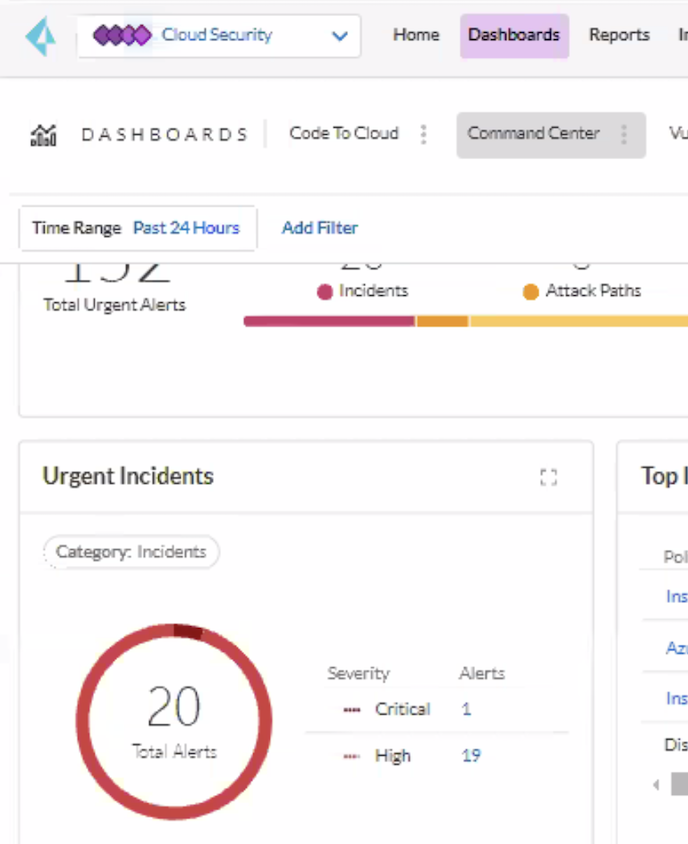
Task: Select Home in the navigation menu
Action: pos(416,34)
